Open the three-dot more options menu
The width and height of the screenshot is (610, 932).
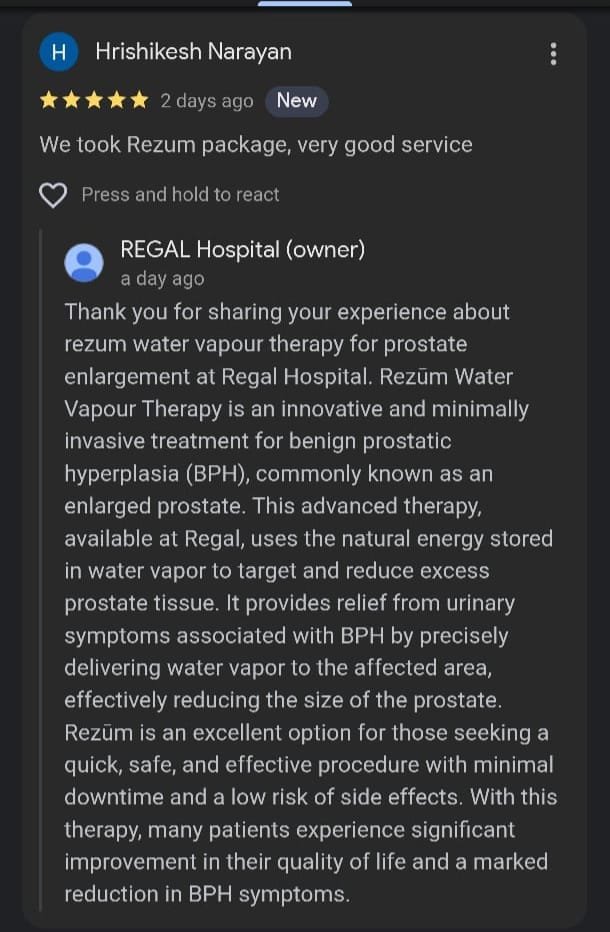point(553,54)
